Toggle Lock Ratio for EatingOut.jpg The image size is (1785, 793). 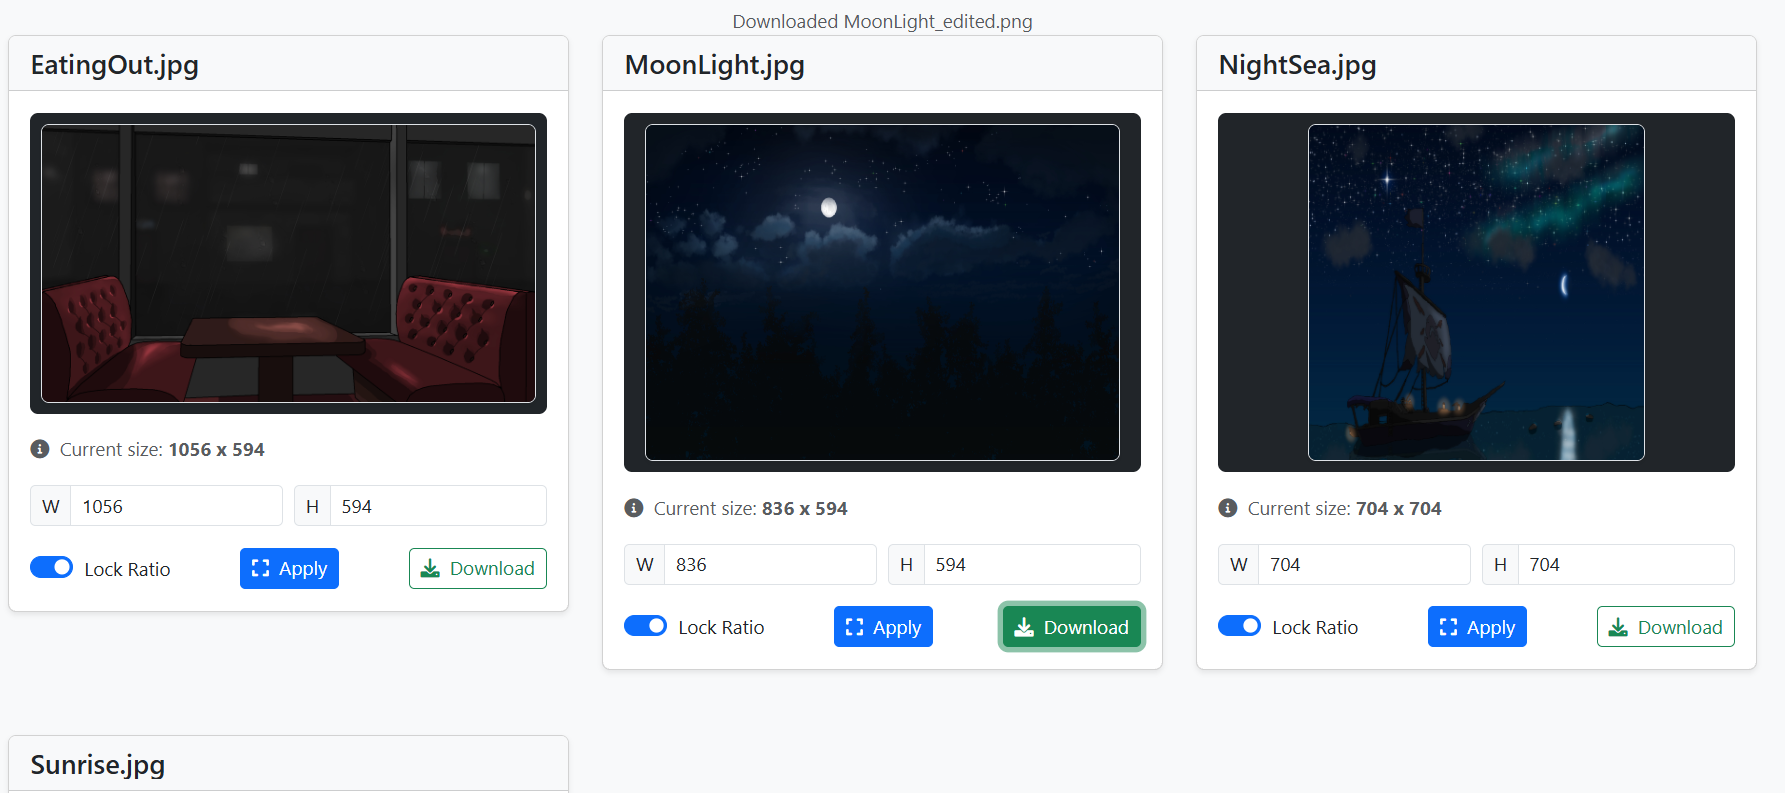point(52,567)
